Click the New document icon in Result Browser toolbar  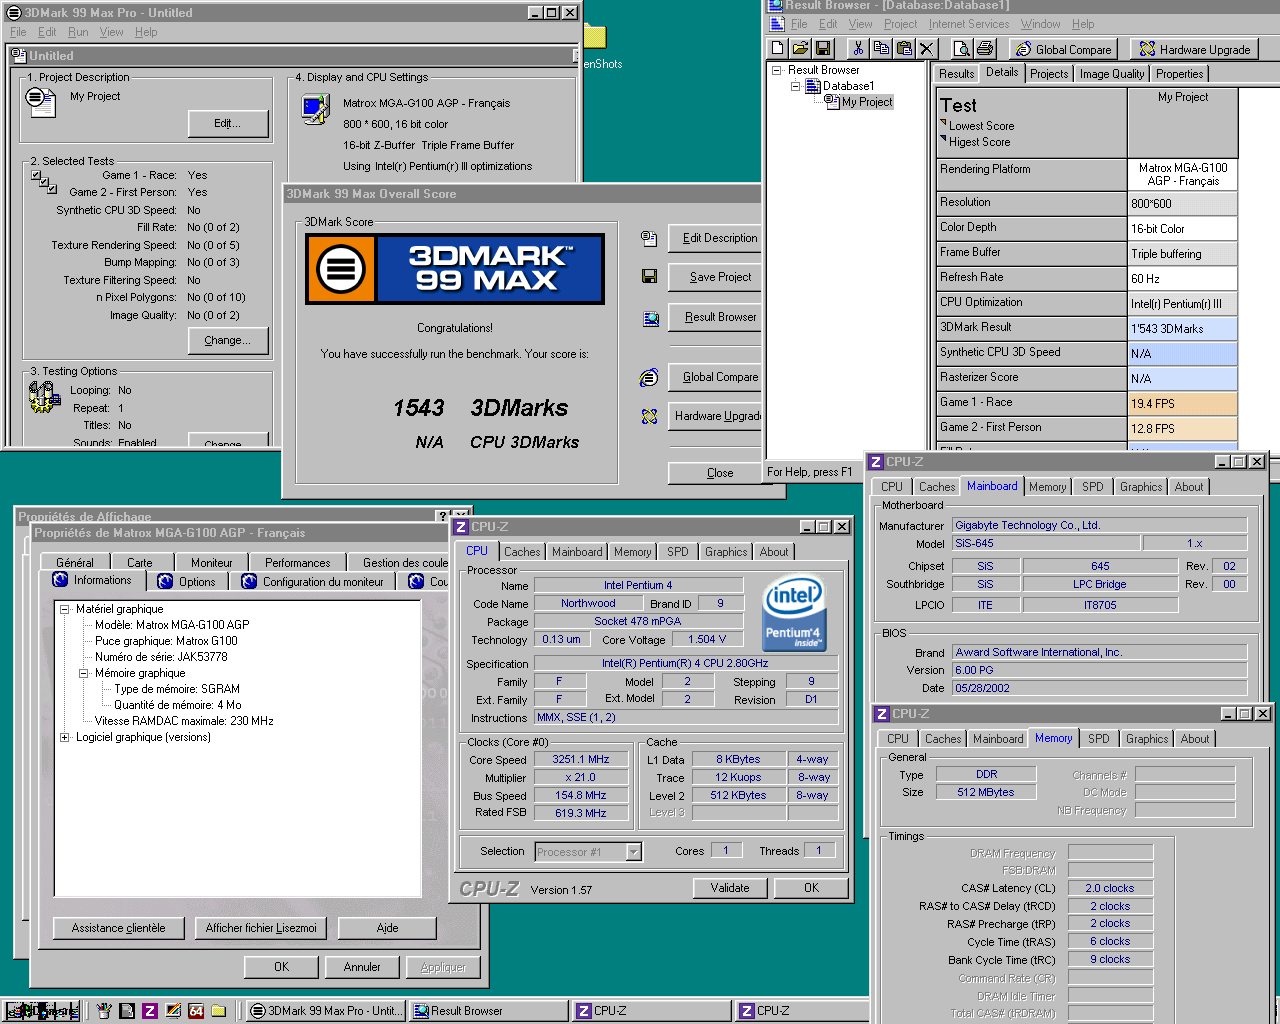[778, 48]
